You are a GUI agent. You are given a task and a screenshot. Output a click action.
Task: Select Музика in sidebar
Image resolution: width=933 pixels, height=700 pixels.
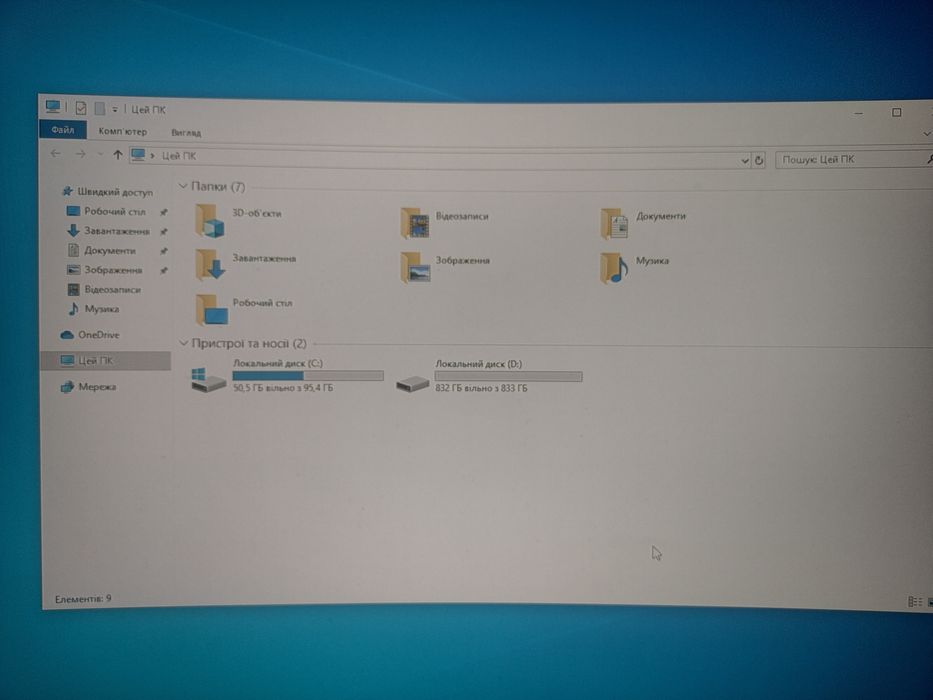93,308
